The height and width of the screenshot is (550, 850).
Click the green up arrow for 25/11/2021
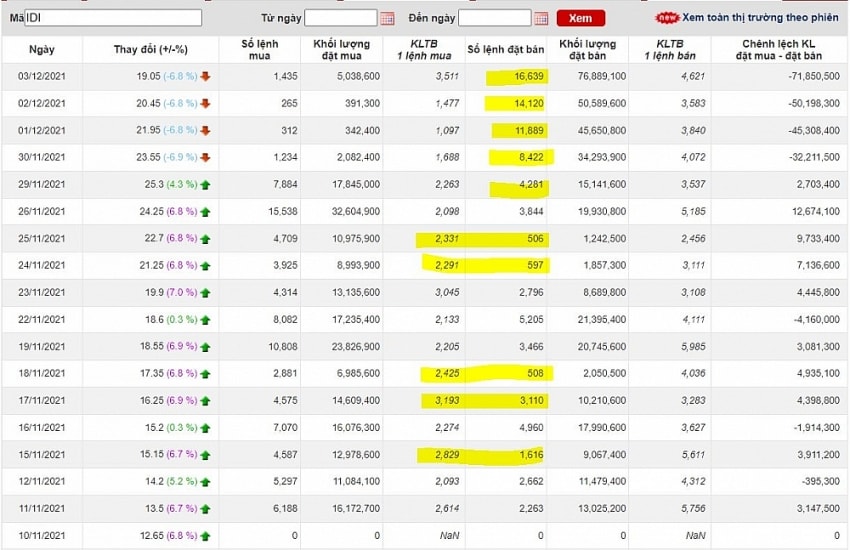pos(205,239)
